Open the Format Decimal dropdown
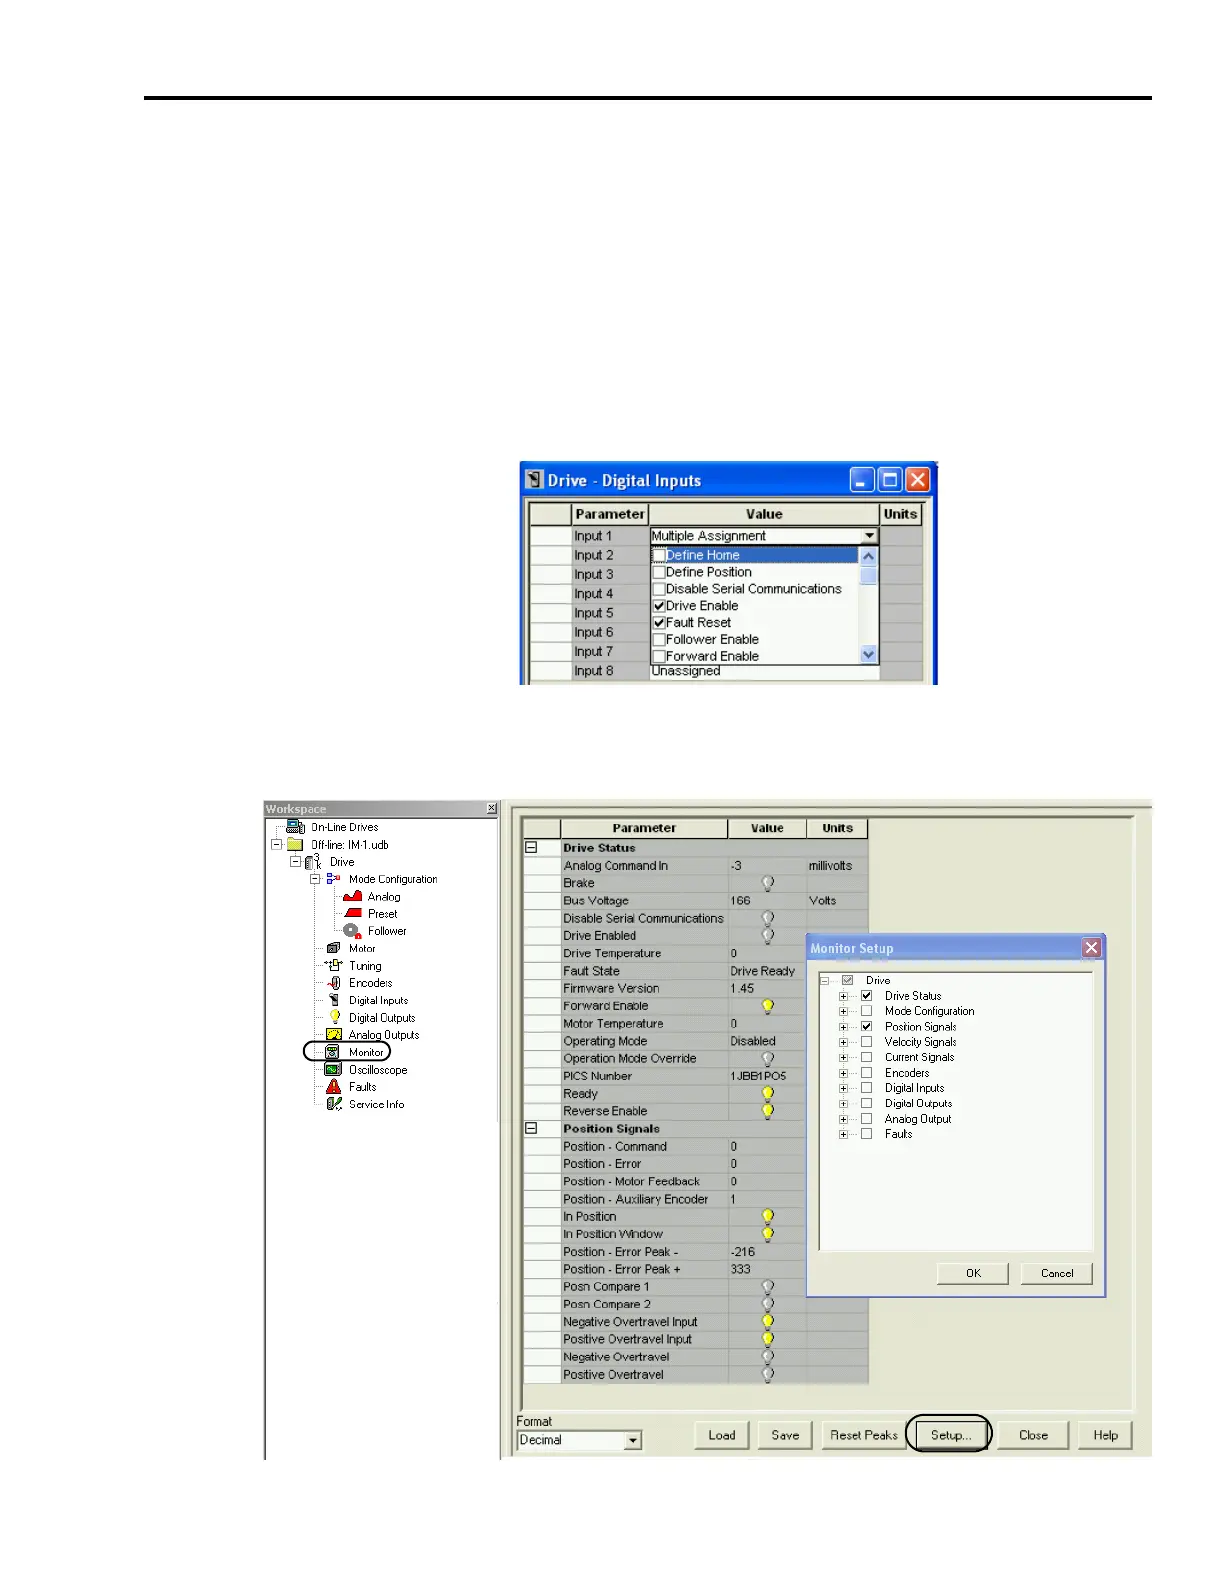This screenshot has width=1224, height=1584. [x=632, y=1441]
